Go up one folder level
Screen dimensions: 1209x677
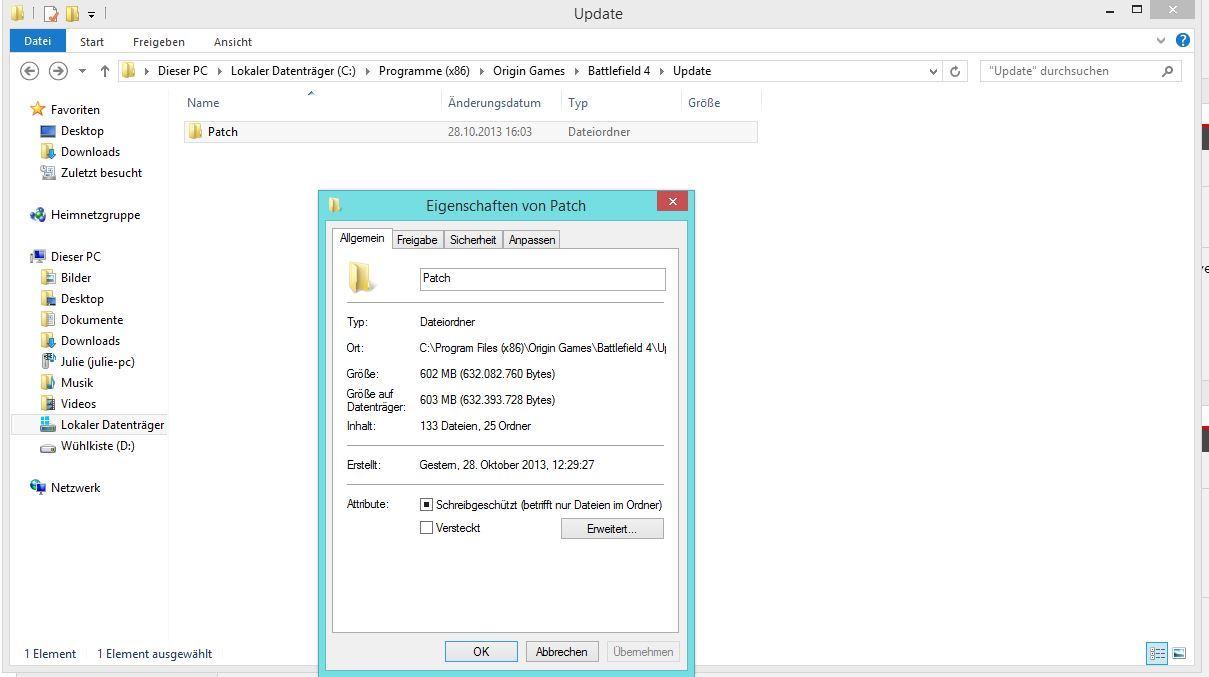coord(104,71)
